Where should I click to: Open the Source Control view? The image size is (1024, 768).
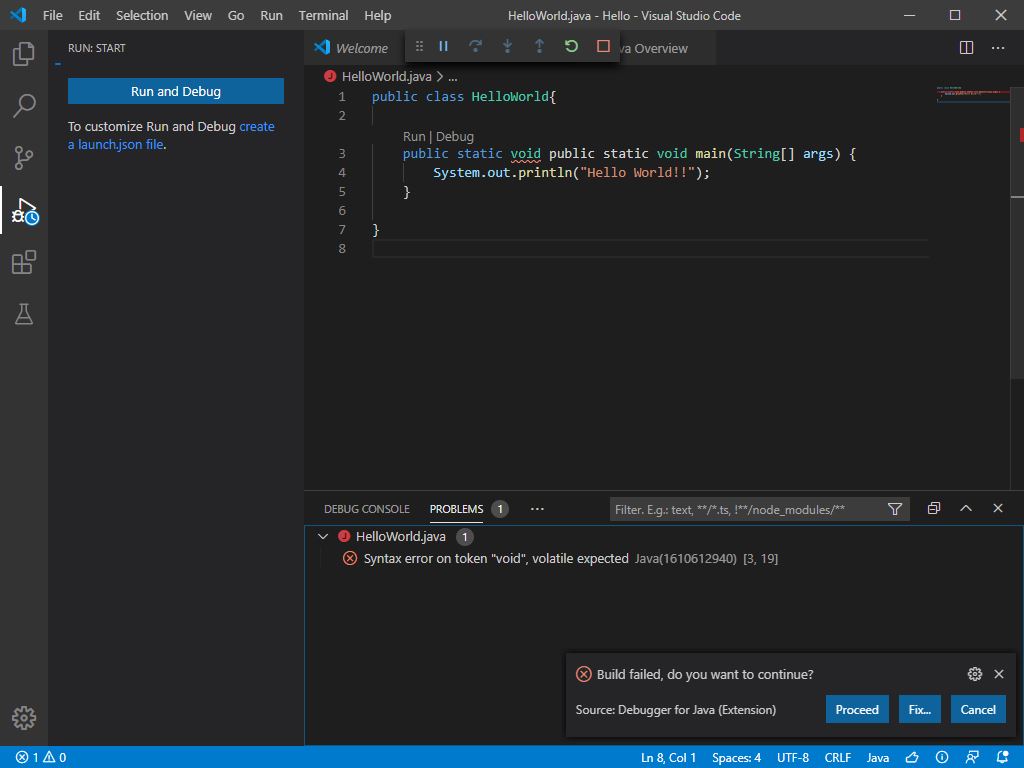pos(24,158)
